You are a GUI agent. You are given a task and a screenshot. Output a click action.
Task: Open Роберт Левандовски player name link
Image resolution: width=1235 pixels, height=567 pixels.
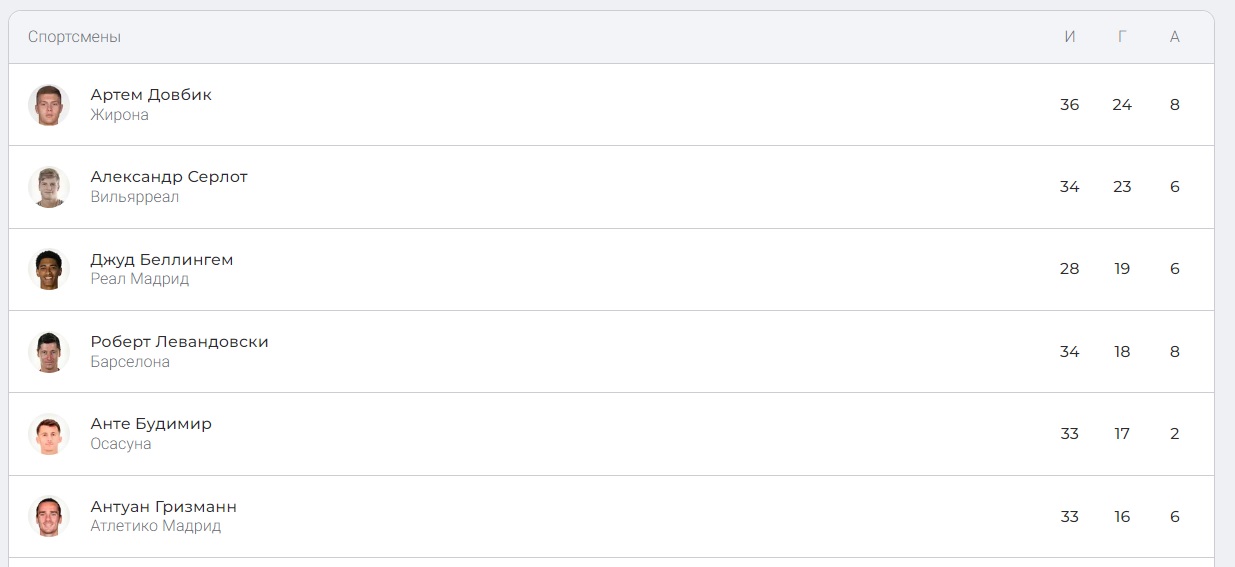click(180, 342)
